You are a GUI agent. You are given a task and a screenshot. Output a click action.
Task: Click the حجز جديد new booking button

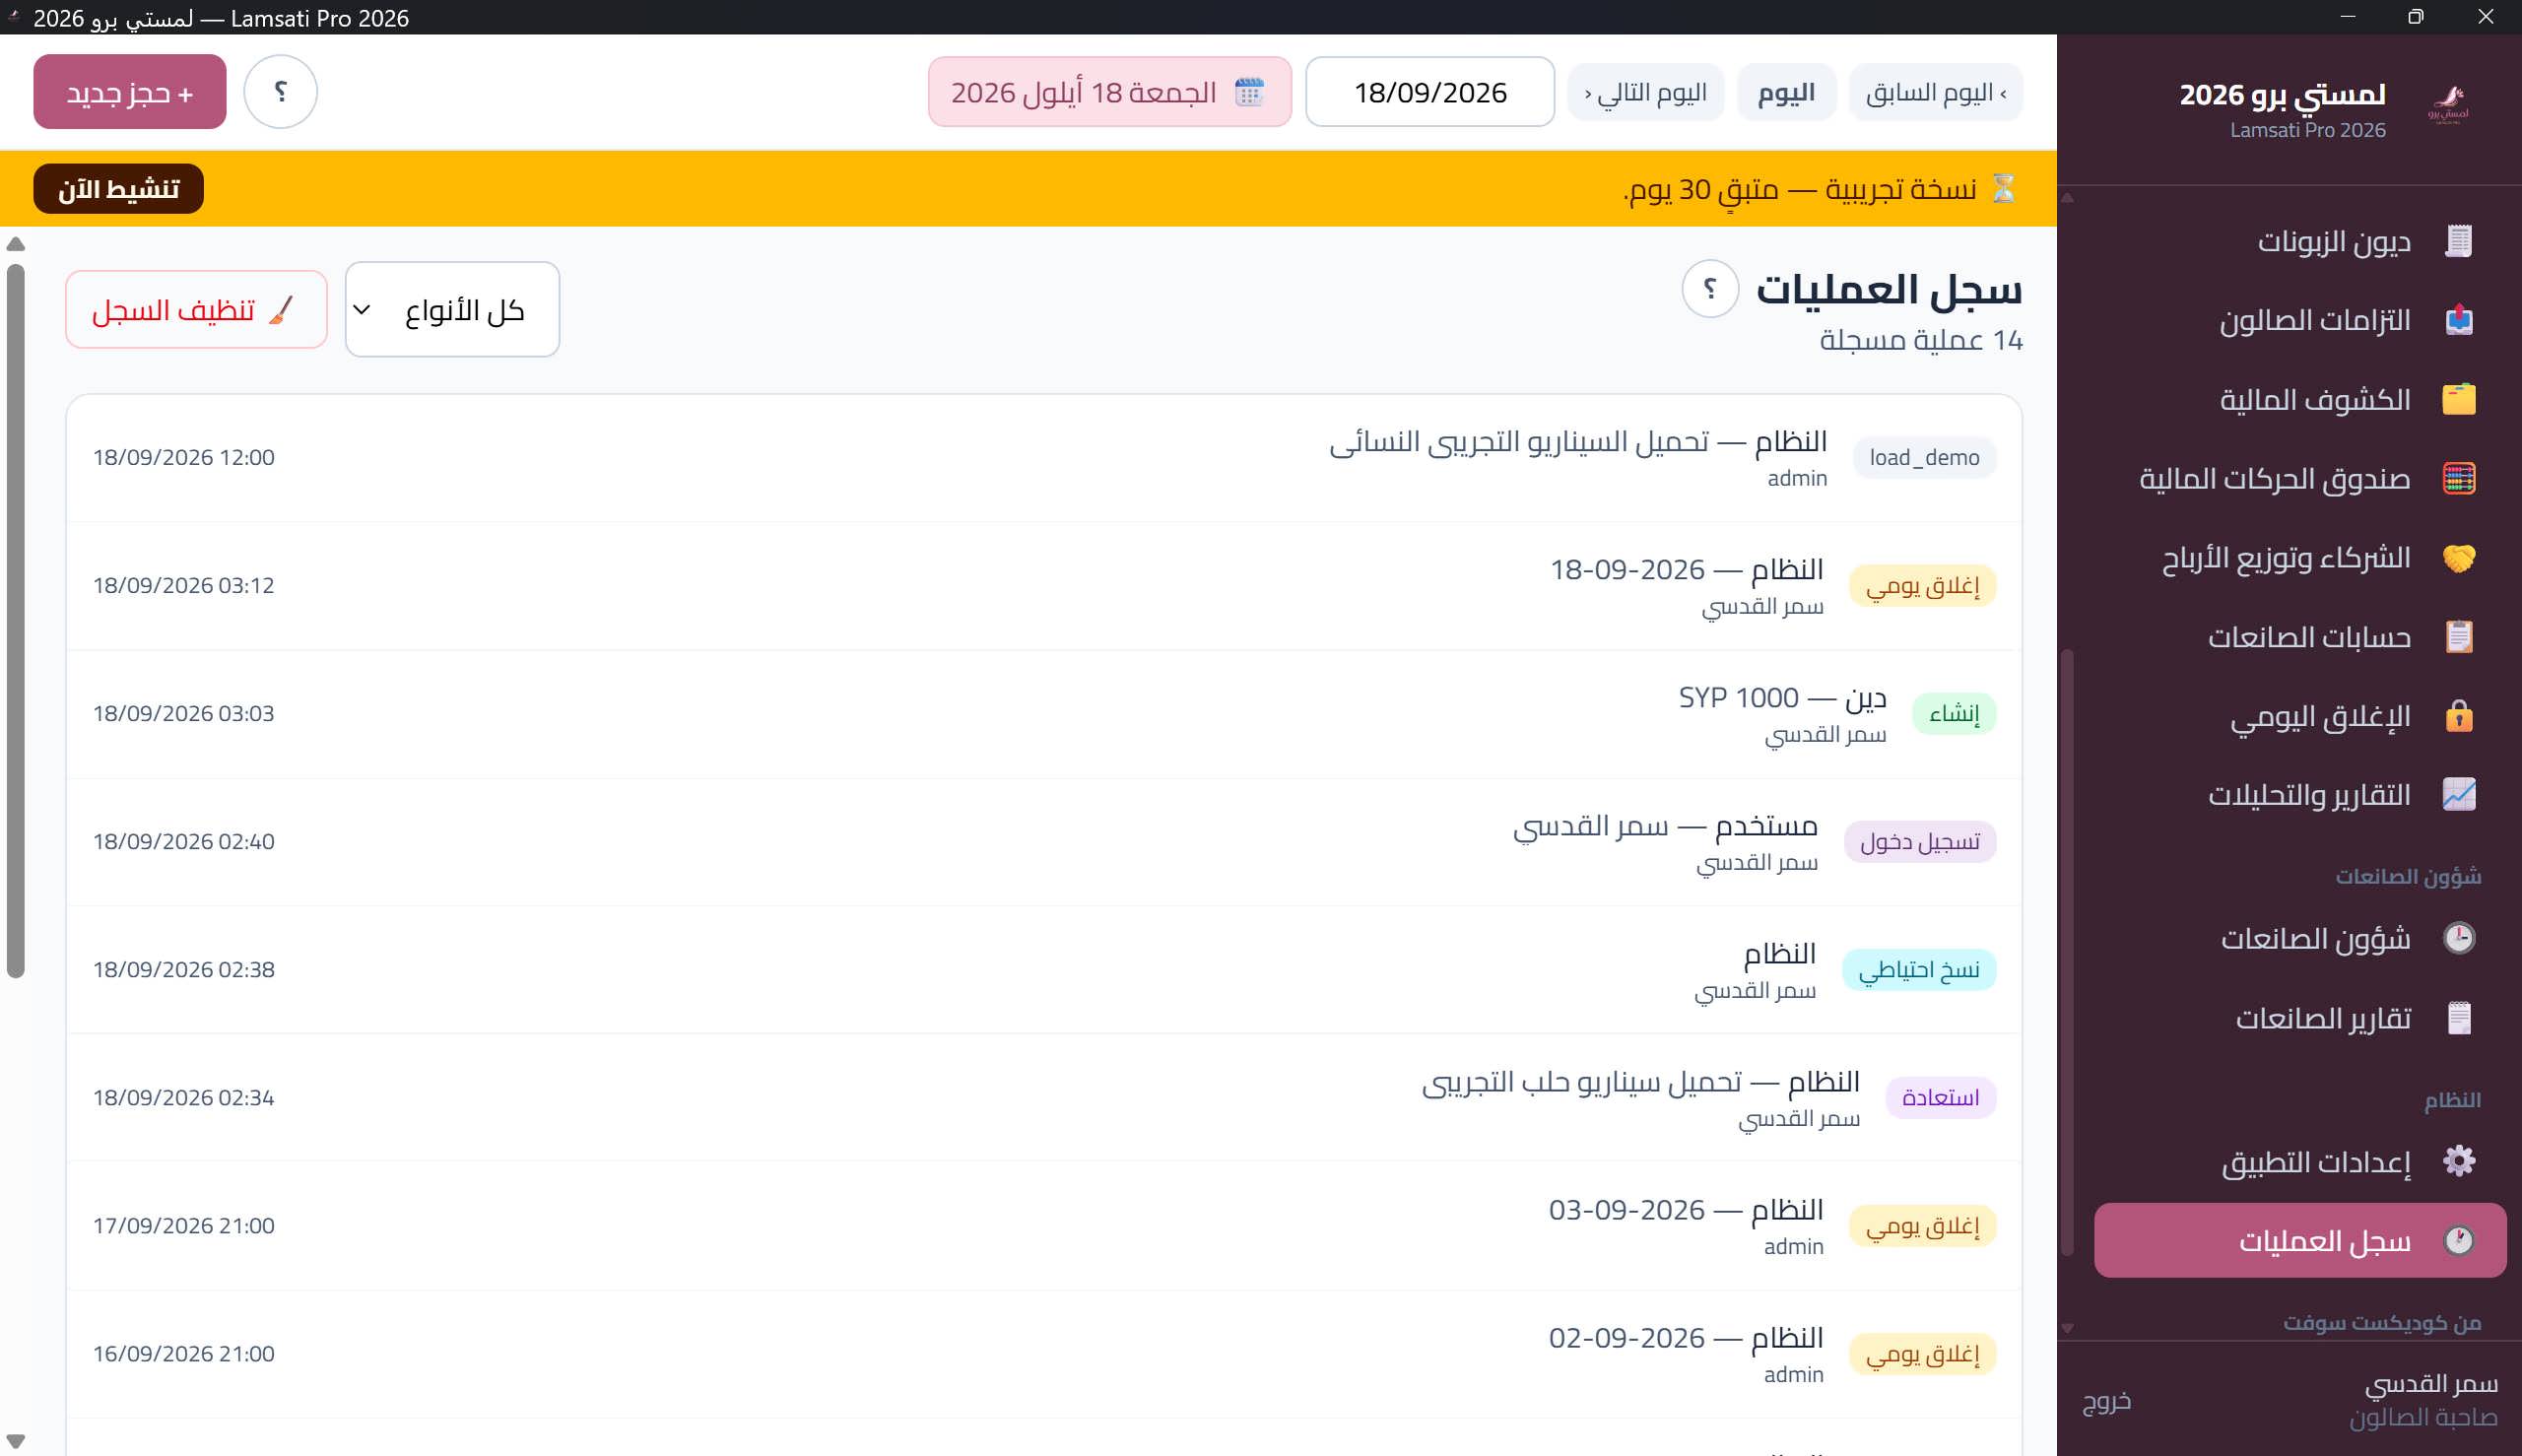click(x=130, y=92)
